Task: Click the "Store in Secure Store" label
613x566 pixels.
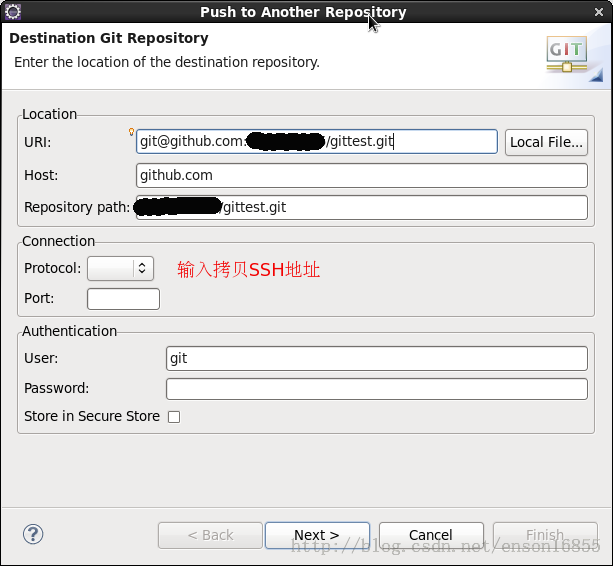Action: pos(92,416)
